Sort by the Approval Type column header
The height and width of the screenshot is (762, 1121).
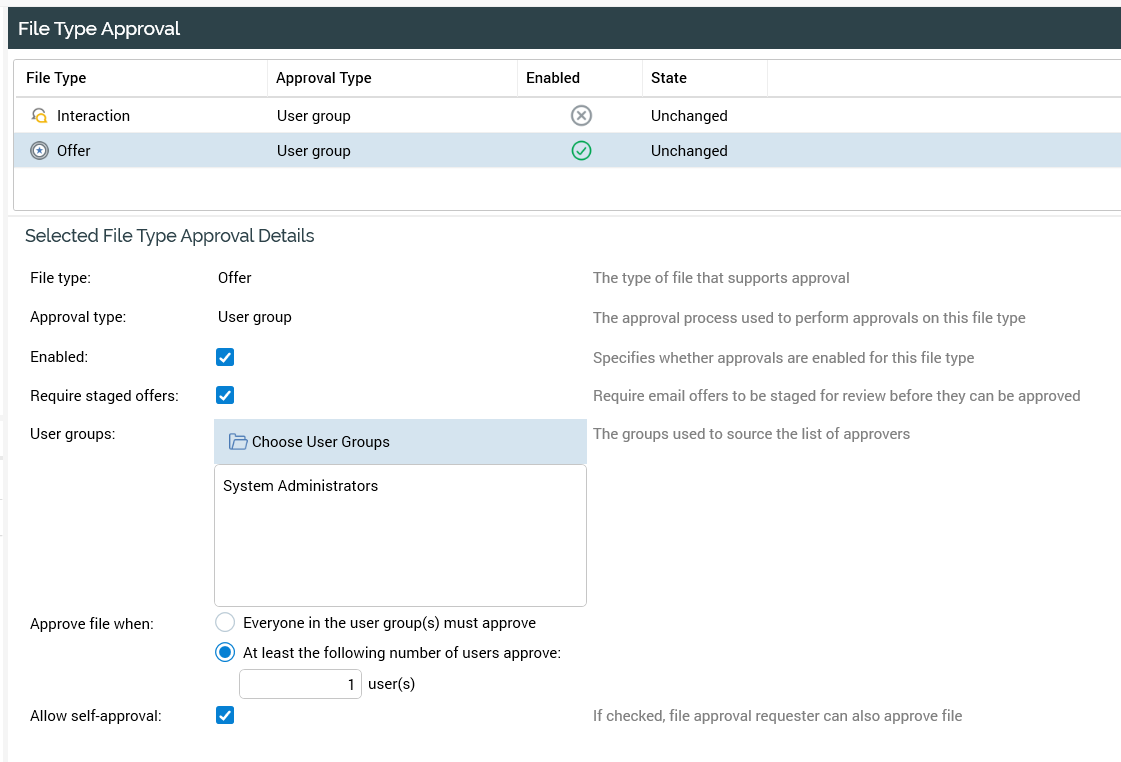pyautogui.click(x=323, y=78)
